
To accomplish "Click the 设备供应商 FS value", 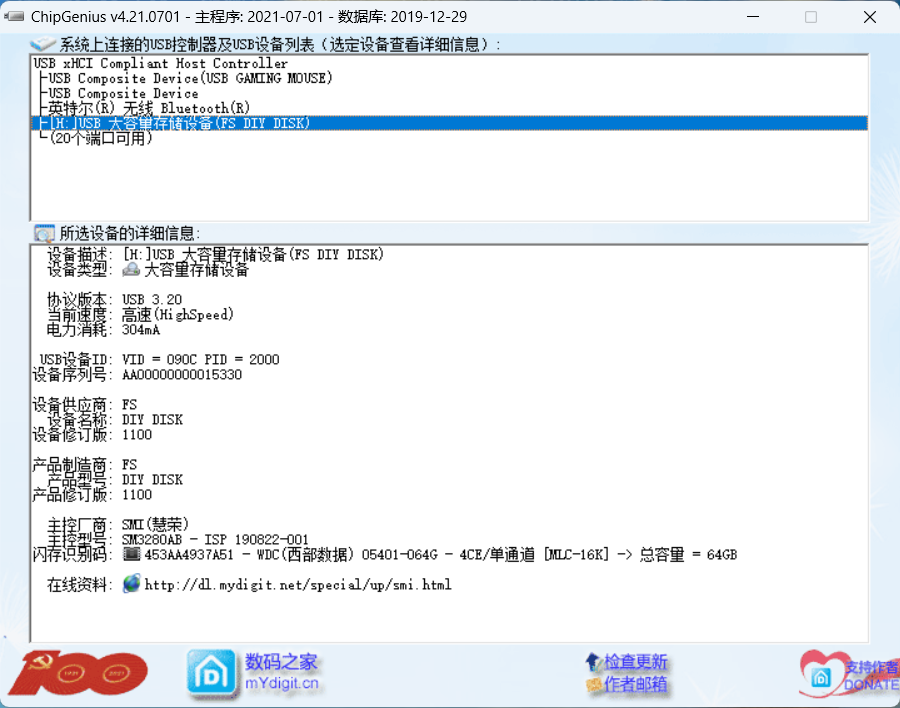I will (x=130, y=405).
